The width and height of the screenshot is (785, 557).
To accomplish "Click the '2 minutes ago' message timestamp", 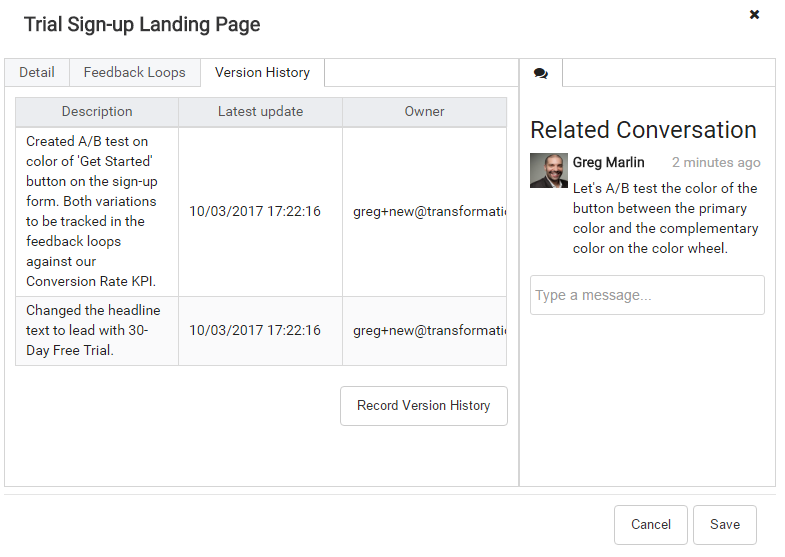I will pos(715,163).
